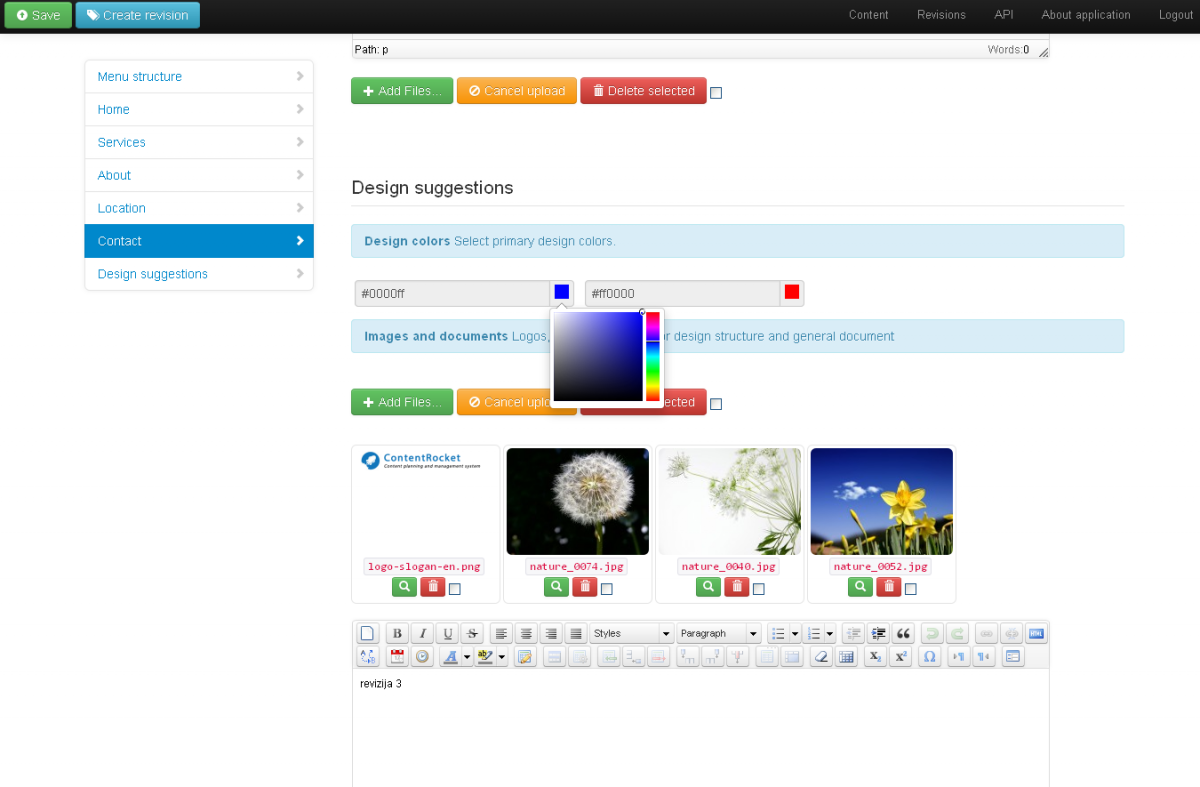Image resolution: width=1200 pixels, height=787 pixels.
Task: Click the top Add Files button
Action: (x=402, y=91)
